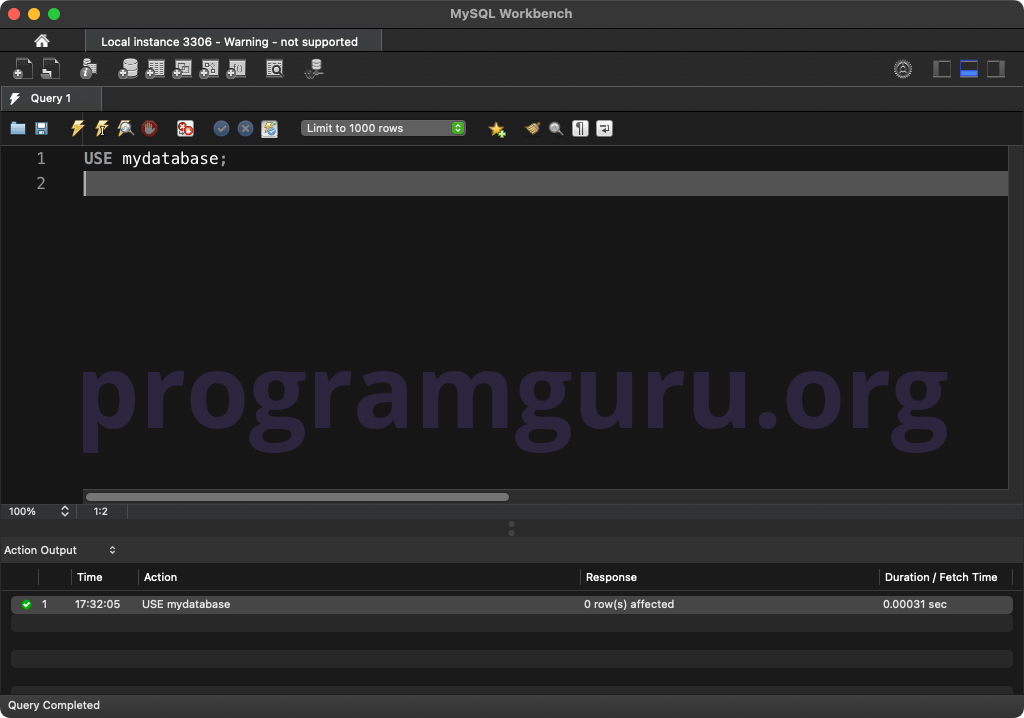Switch to the Query 1 tab
The height and width of the screenshot is (718, 1024).
[51, 98]
